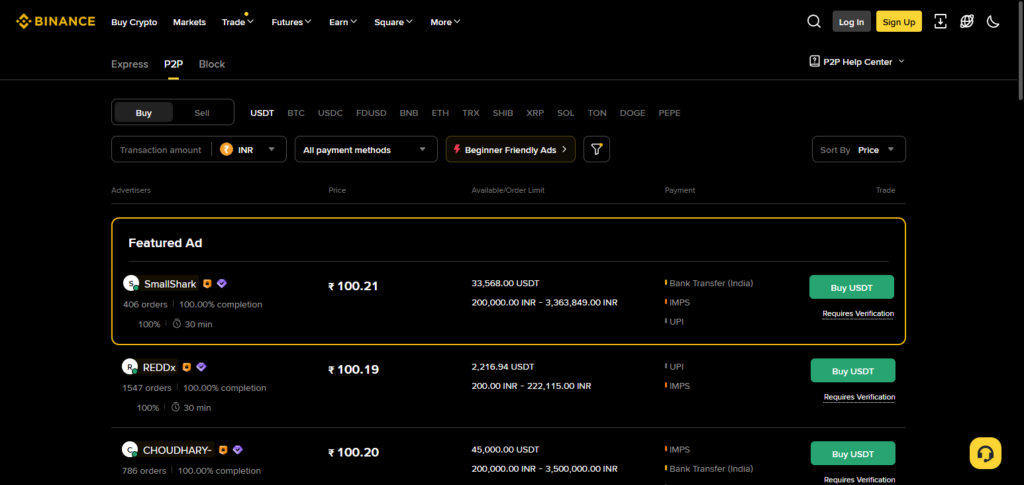Click REDDx's 30 min timer icon
Image resolution: width=1024 pixels, height=485 pixels.
176,407
